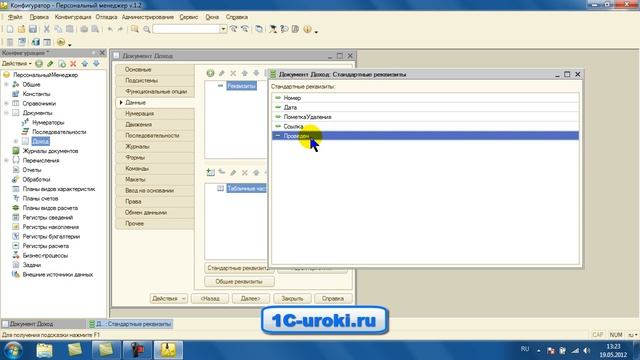
Task: Open the Отладка menu
Action: (x=106, y=17)
